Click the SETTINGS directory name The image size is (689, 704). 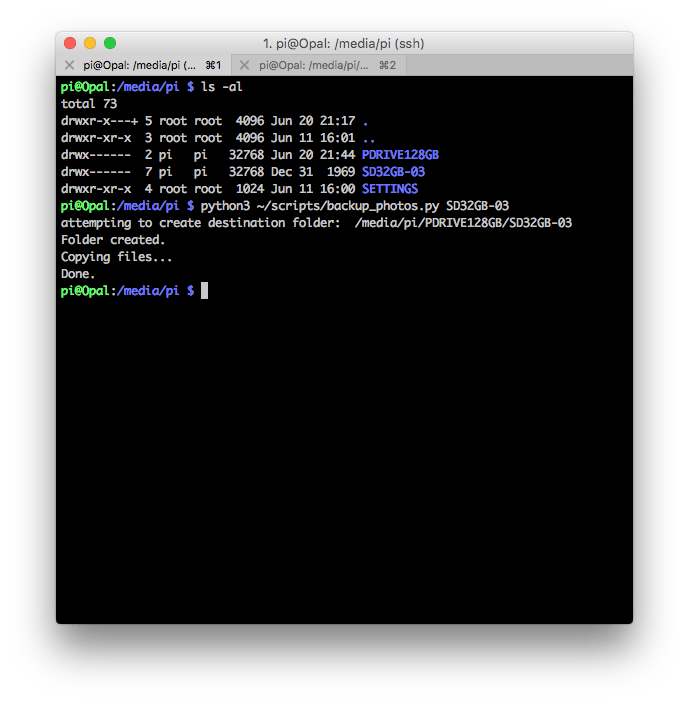pos(389,189)
